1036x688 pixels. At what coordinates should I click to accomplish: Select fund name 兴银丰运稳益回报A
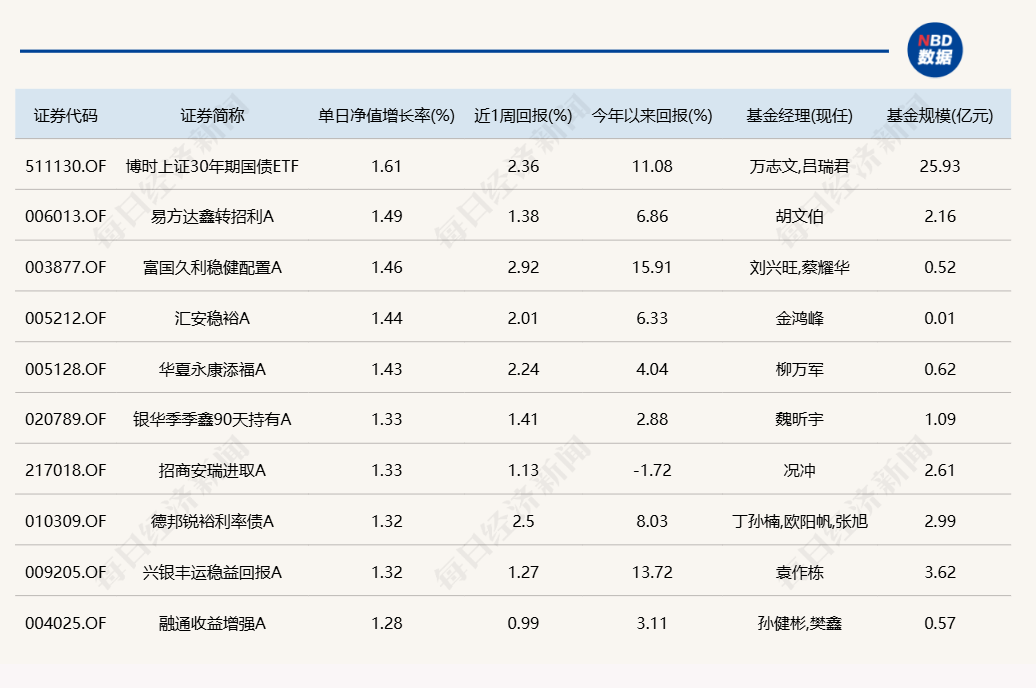click(x=212, y=572)
